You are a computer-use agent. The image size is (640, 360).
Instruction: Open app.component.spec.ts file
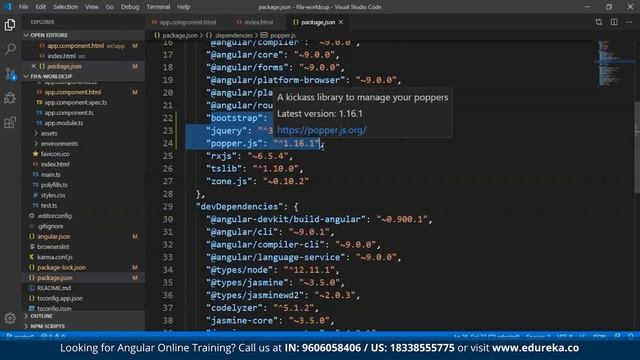[76, 102]
